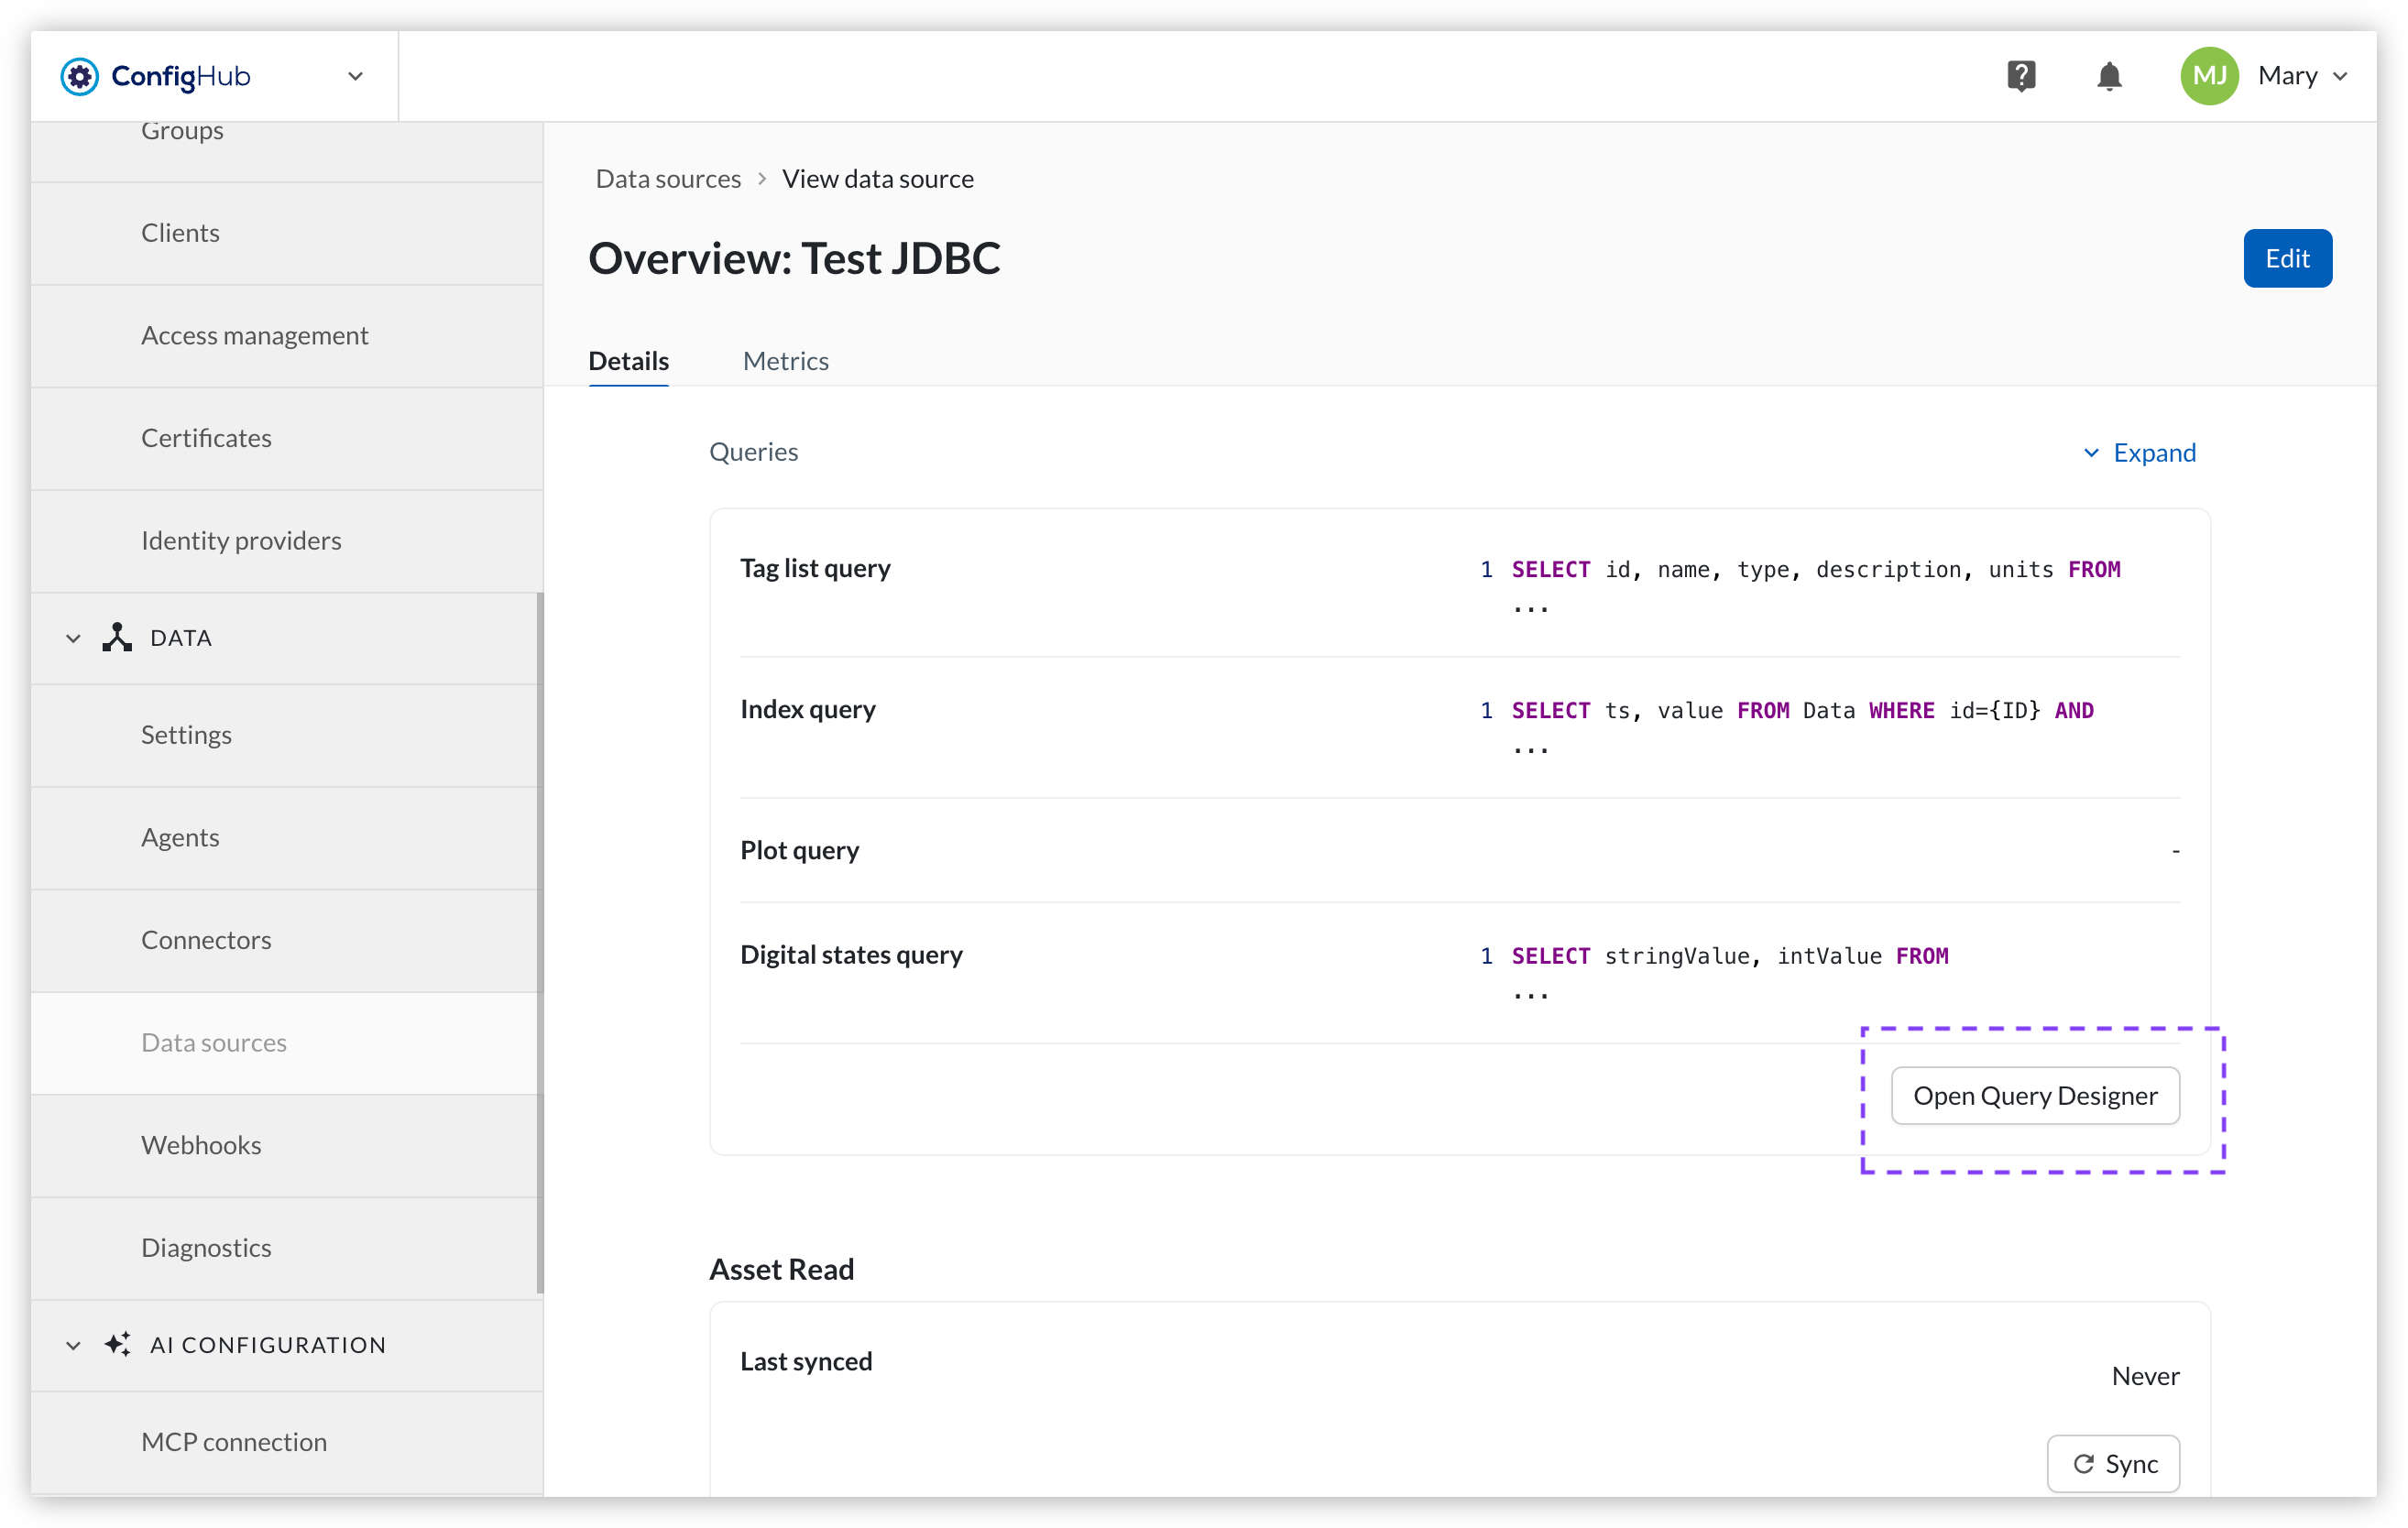Collapse the DATA section chevron
This screenshot has width=2408, height=1528.
[73, 638]
